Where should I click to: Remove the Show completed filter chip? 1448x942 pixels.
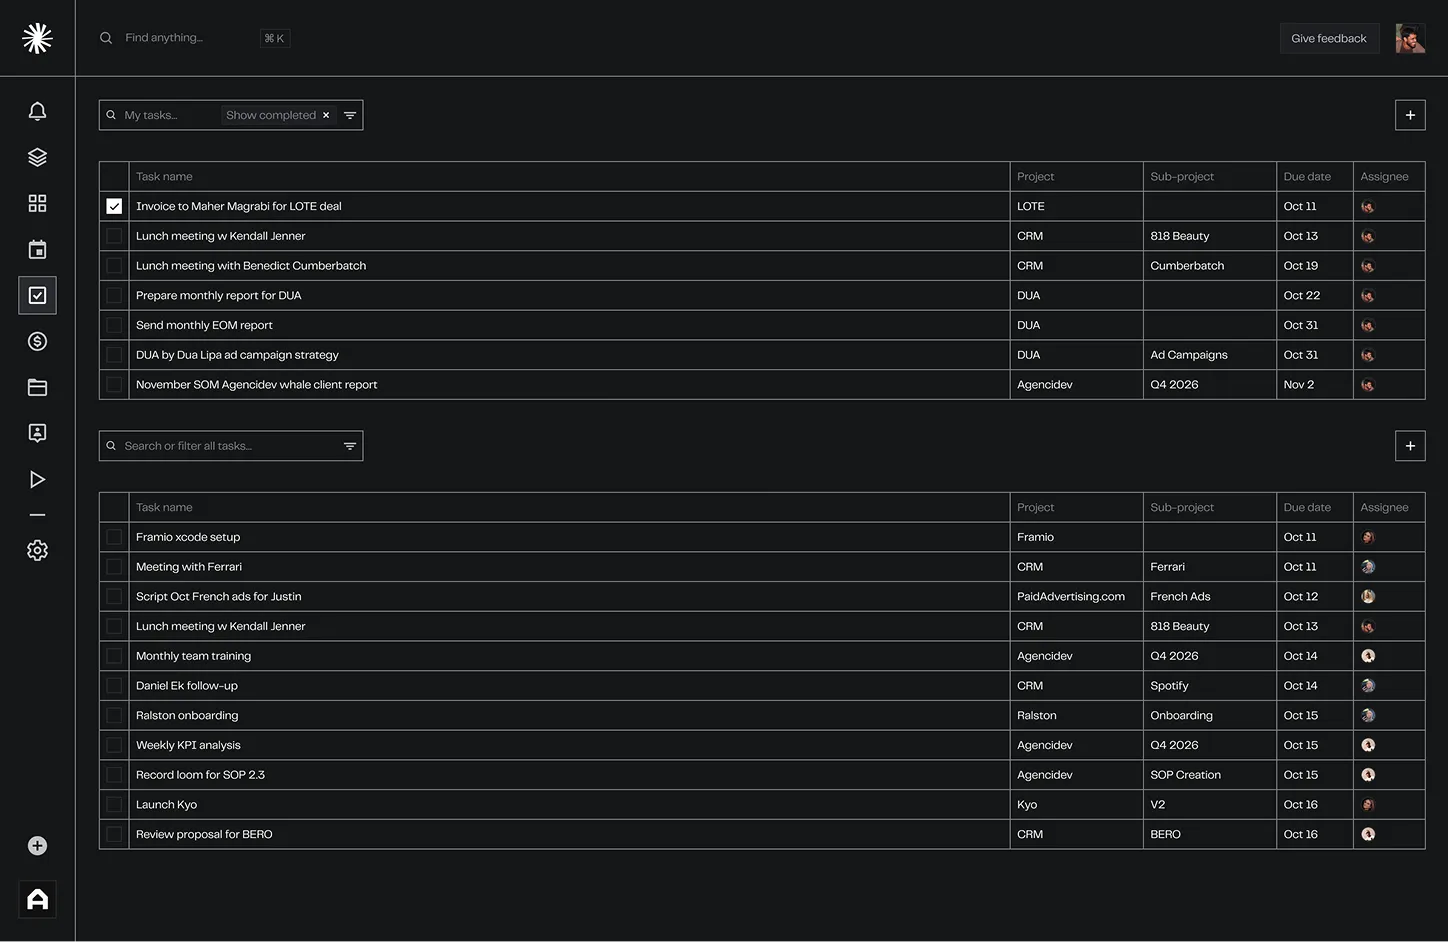tap(326, 115)
